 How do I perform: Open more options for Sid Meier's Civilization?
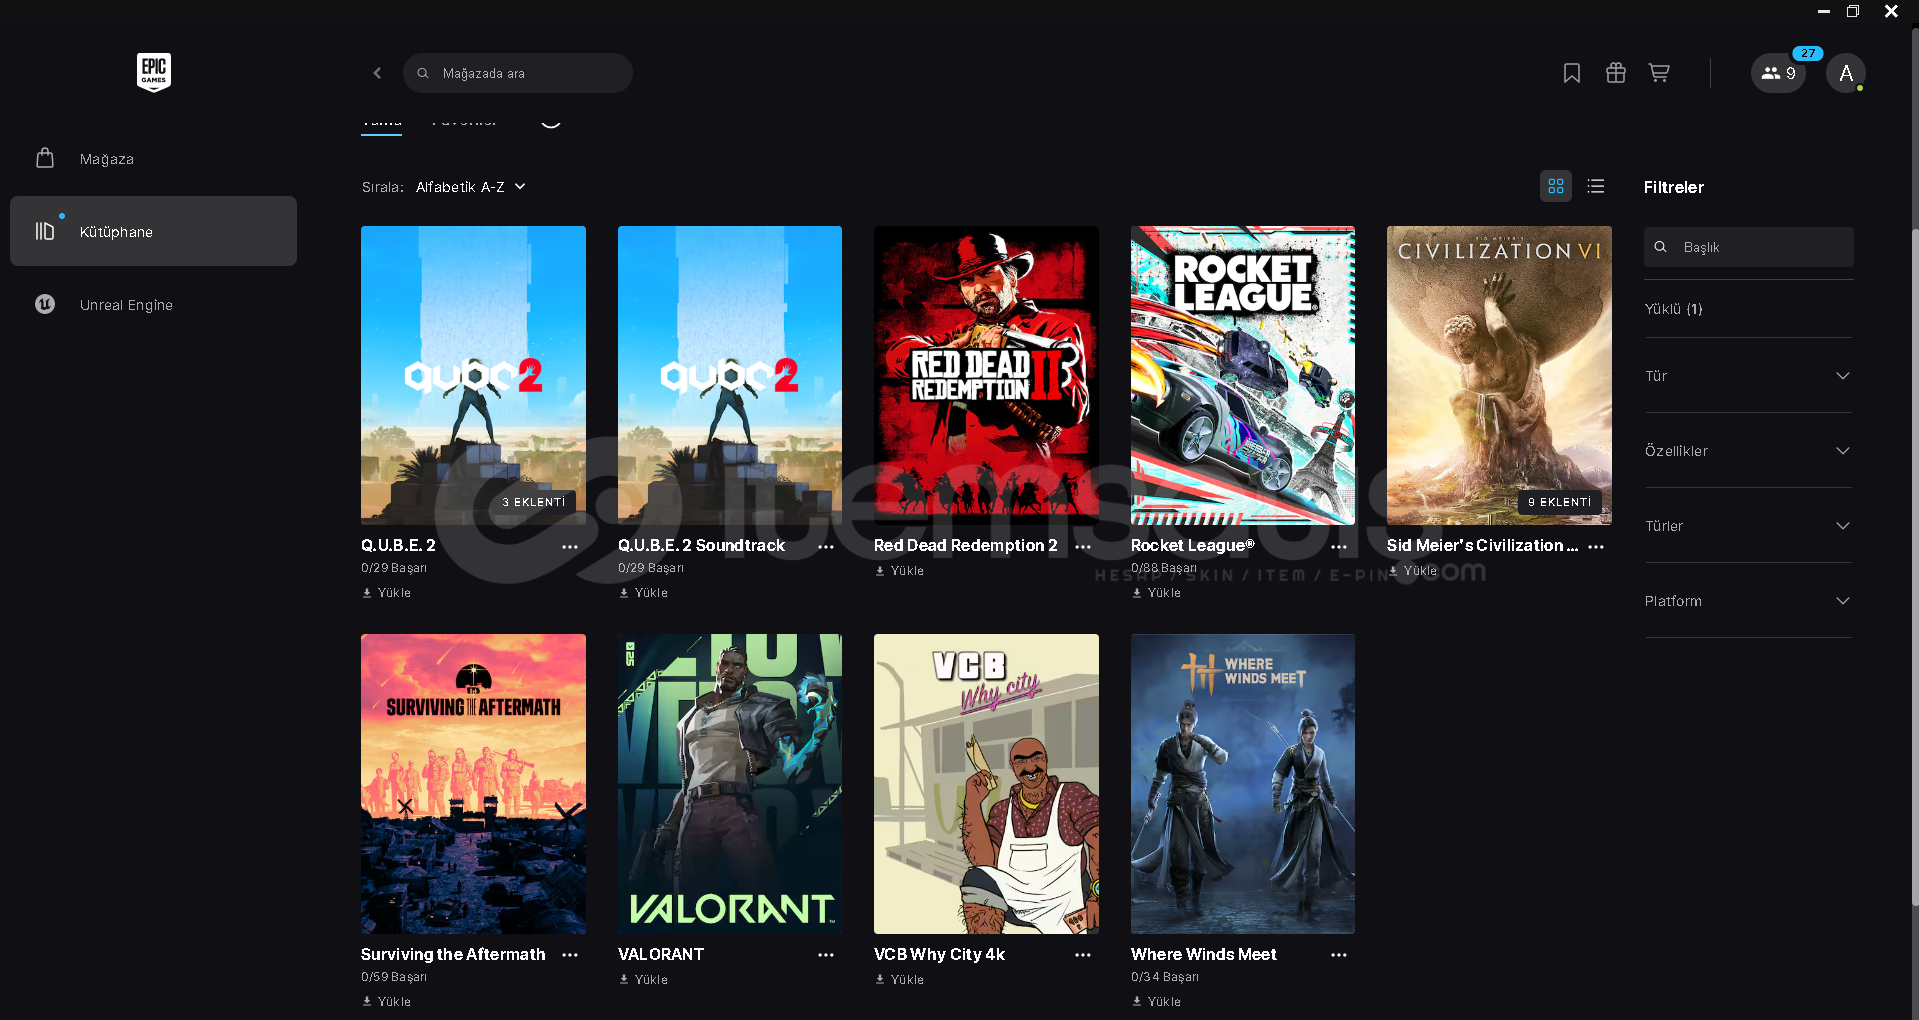(1596, 547)
